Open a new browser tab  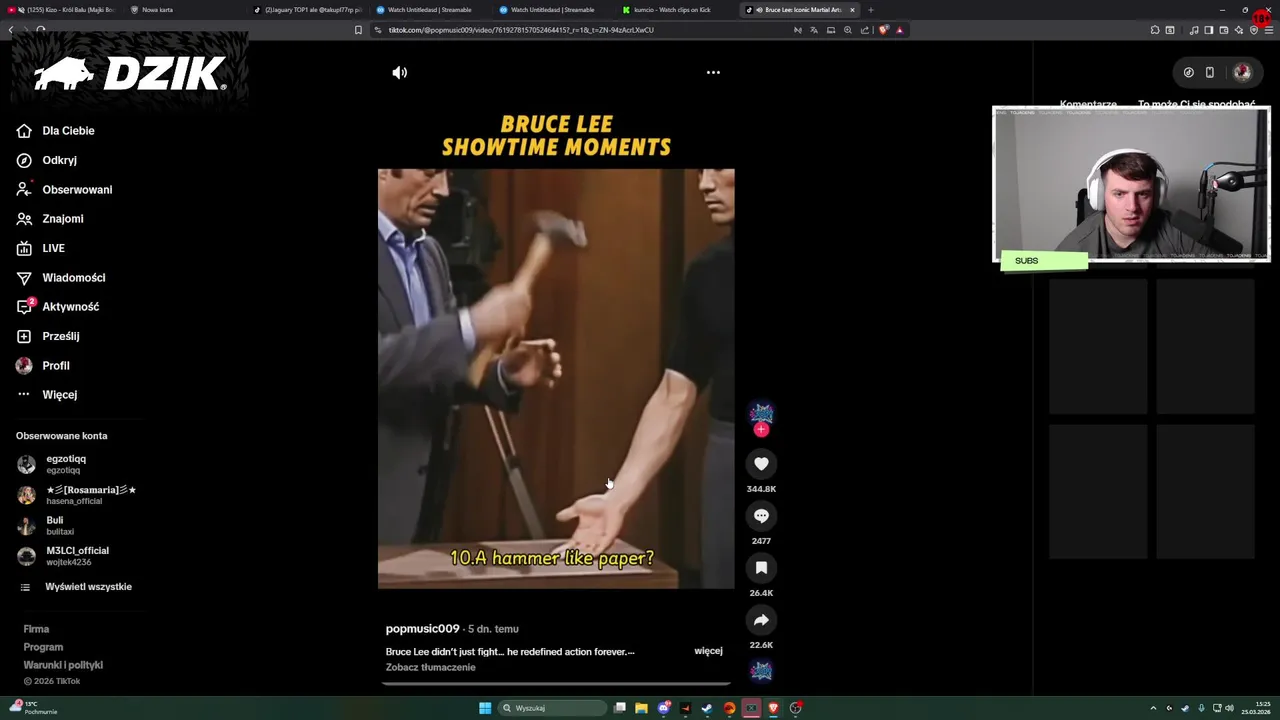tap(870, 10)
